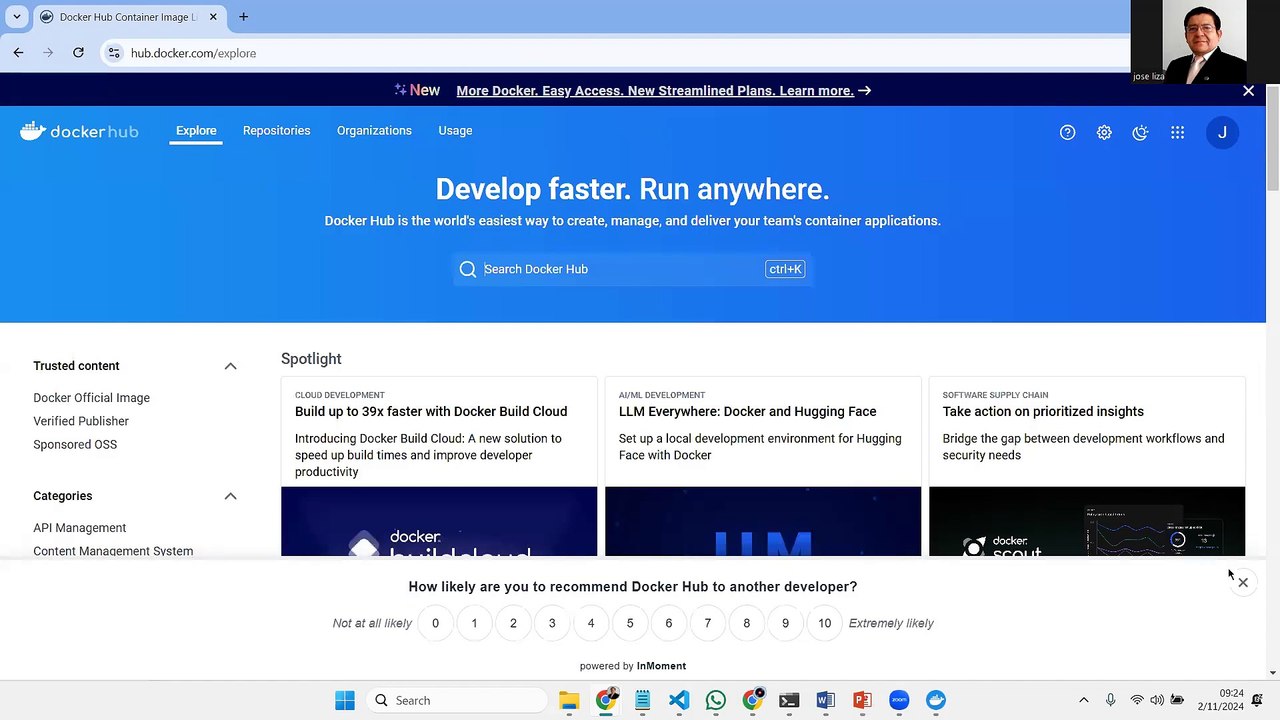Select rating 2 in the survey
The image size is (1280, 720).
tap(513, 623)
